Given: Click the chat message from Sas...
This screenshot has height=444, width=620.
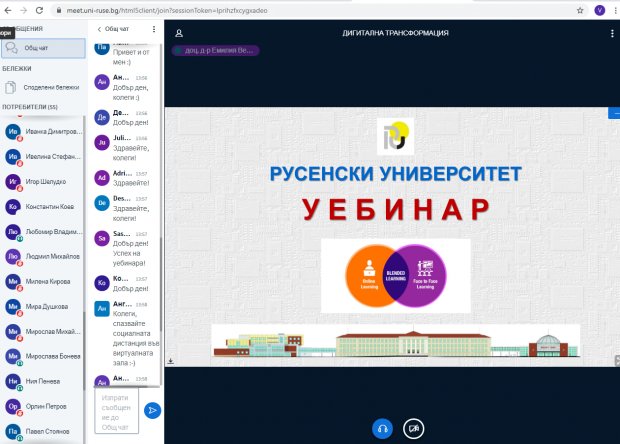Looking at the screenshot, I should tap(127, 248).
